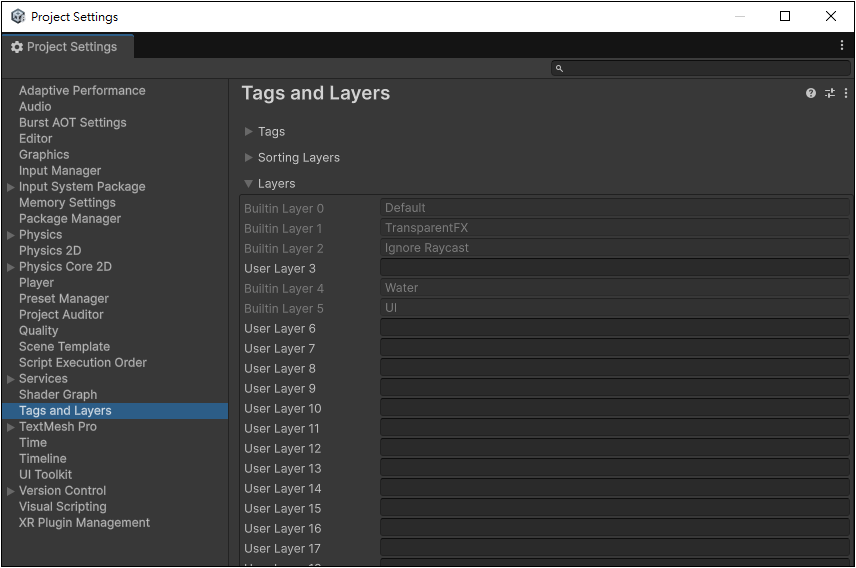Open Audio settings

(35, 106)
